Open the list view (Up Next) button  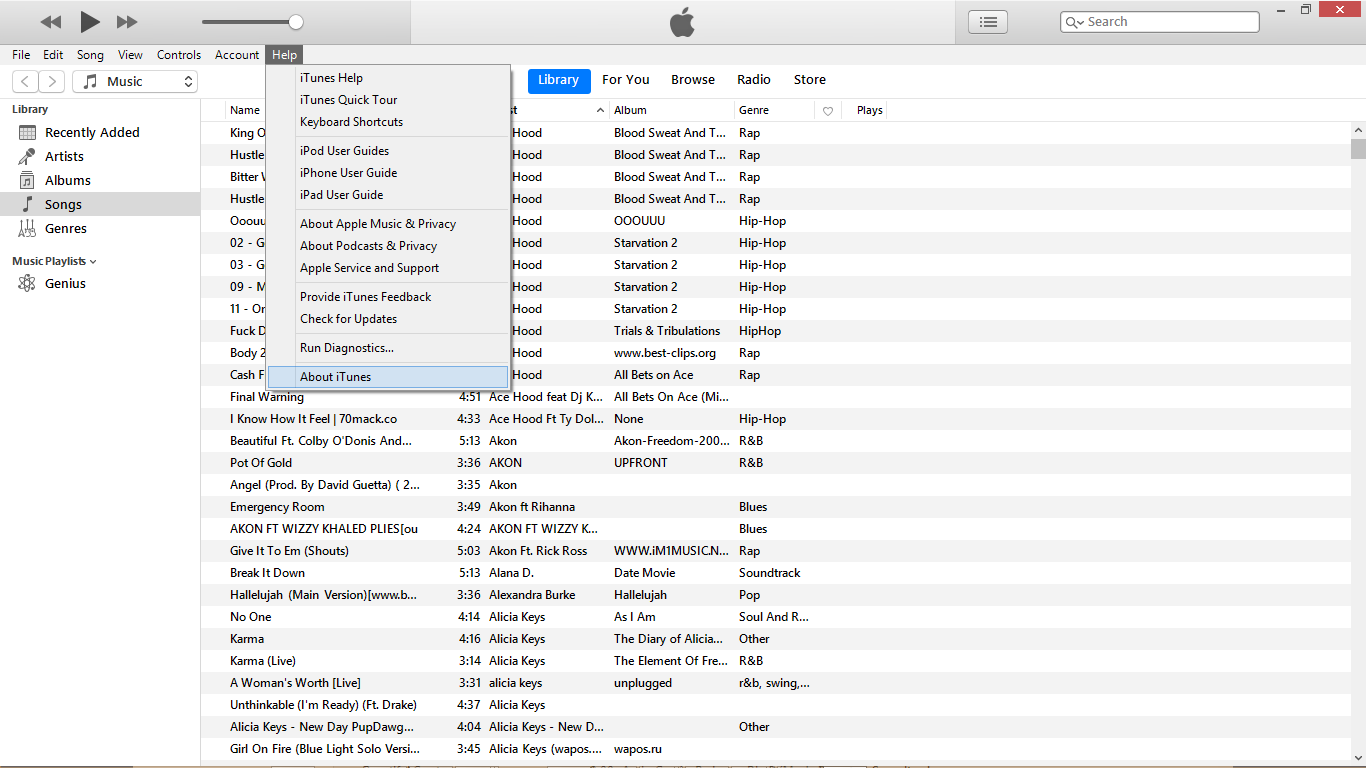[988, 22]
